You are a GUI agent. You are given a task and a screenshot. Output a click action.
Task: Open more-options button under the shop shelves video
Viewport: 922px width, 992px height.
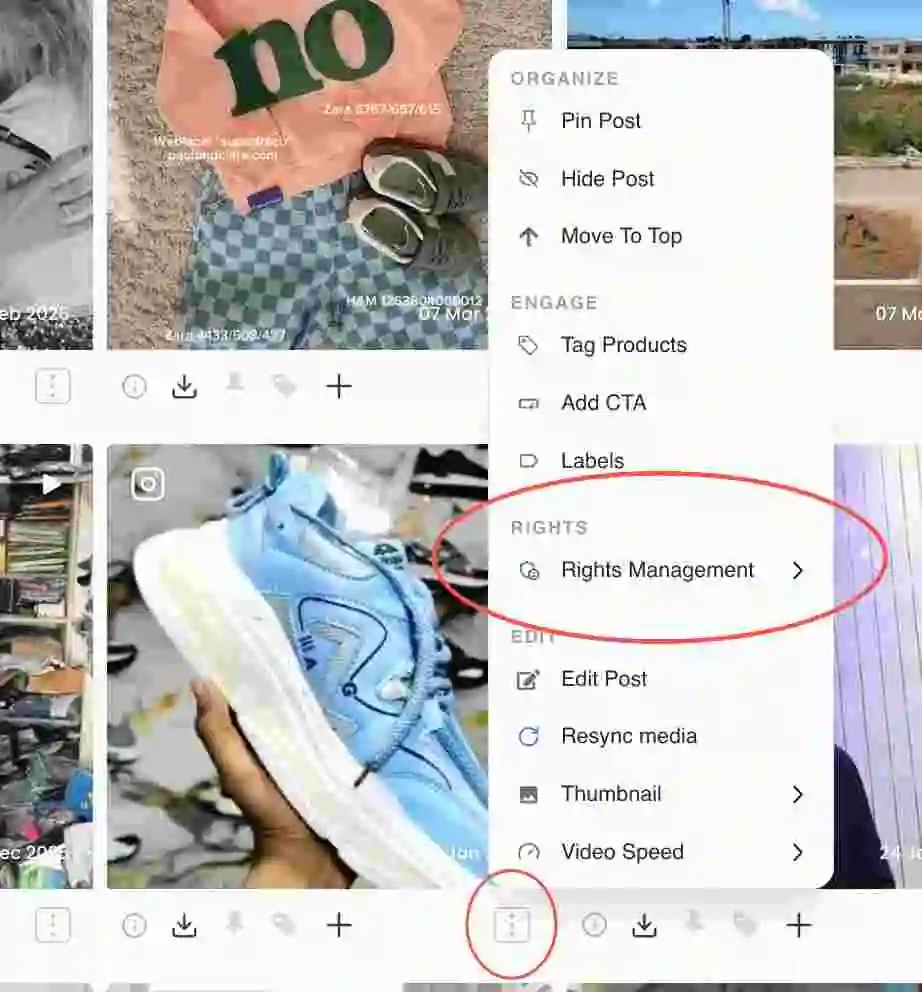tap(53, 926)
